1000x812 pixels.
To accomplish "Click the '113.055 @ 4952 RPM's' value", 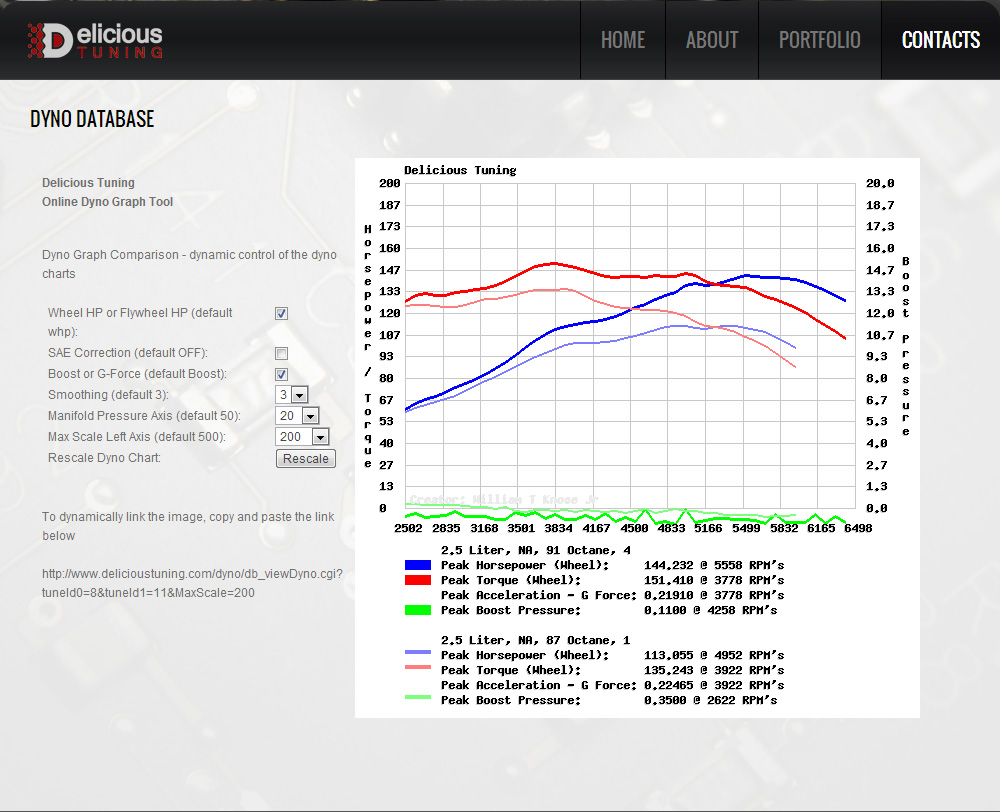I will pyautogui.click(x=714, y=655).
